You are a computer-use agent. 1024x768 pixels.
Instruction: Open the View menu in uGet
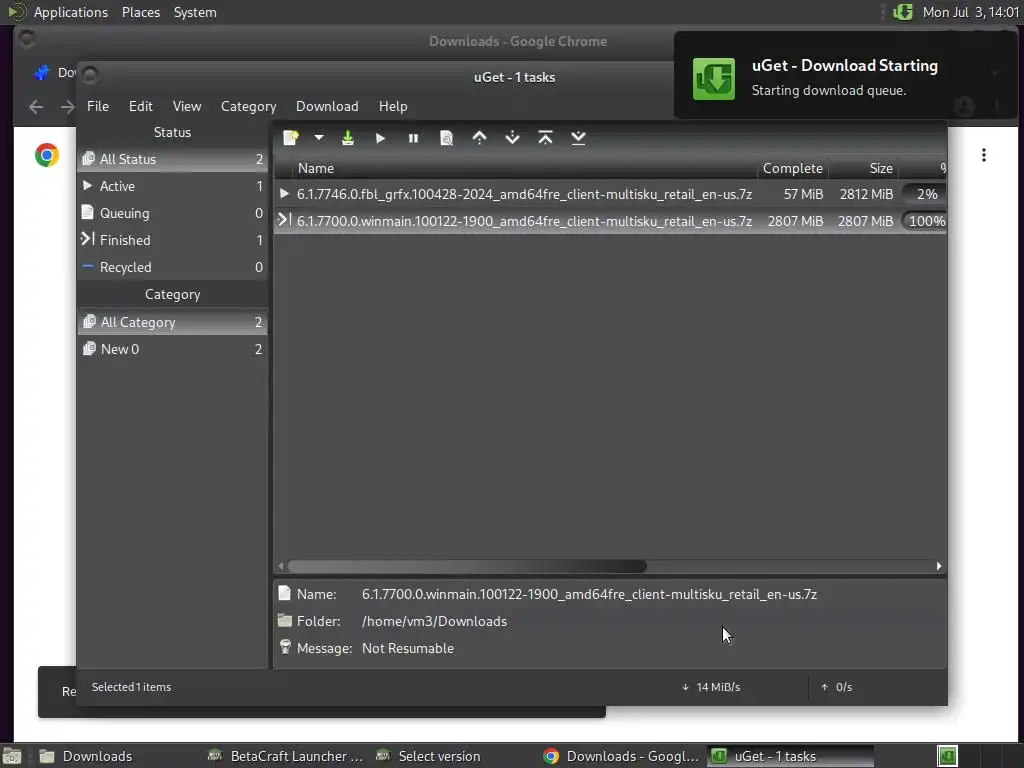tap(187, 106)
